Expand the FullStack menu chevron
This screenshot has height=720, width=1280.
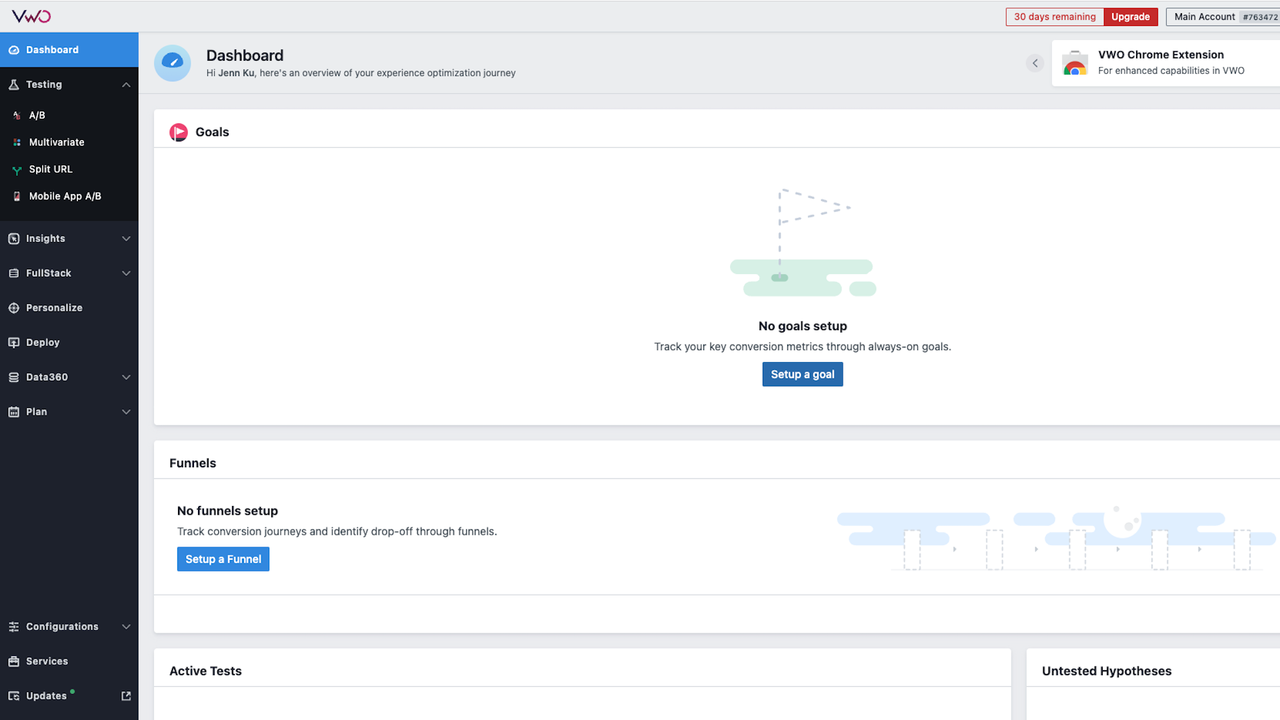pyautogui.click(x=126, y=273)
